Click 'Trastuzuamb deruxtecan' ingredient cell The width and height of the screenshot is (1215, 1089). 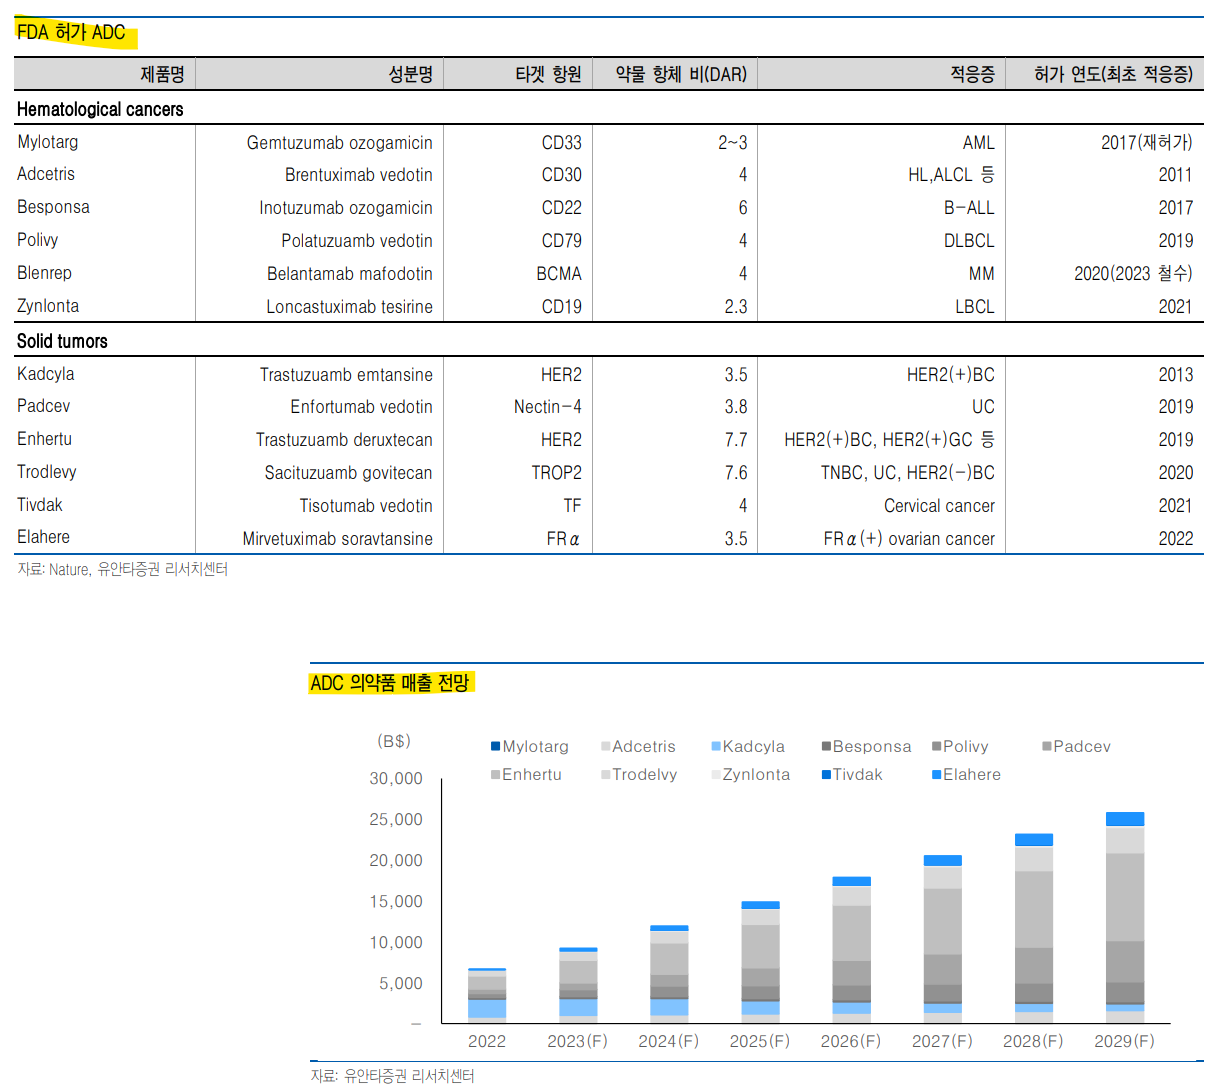point(344,440)
